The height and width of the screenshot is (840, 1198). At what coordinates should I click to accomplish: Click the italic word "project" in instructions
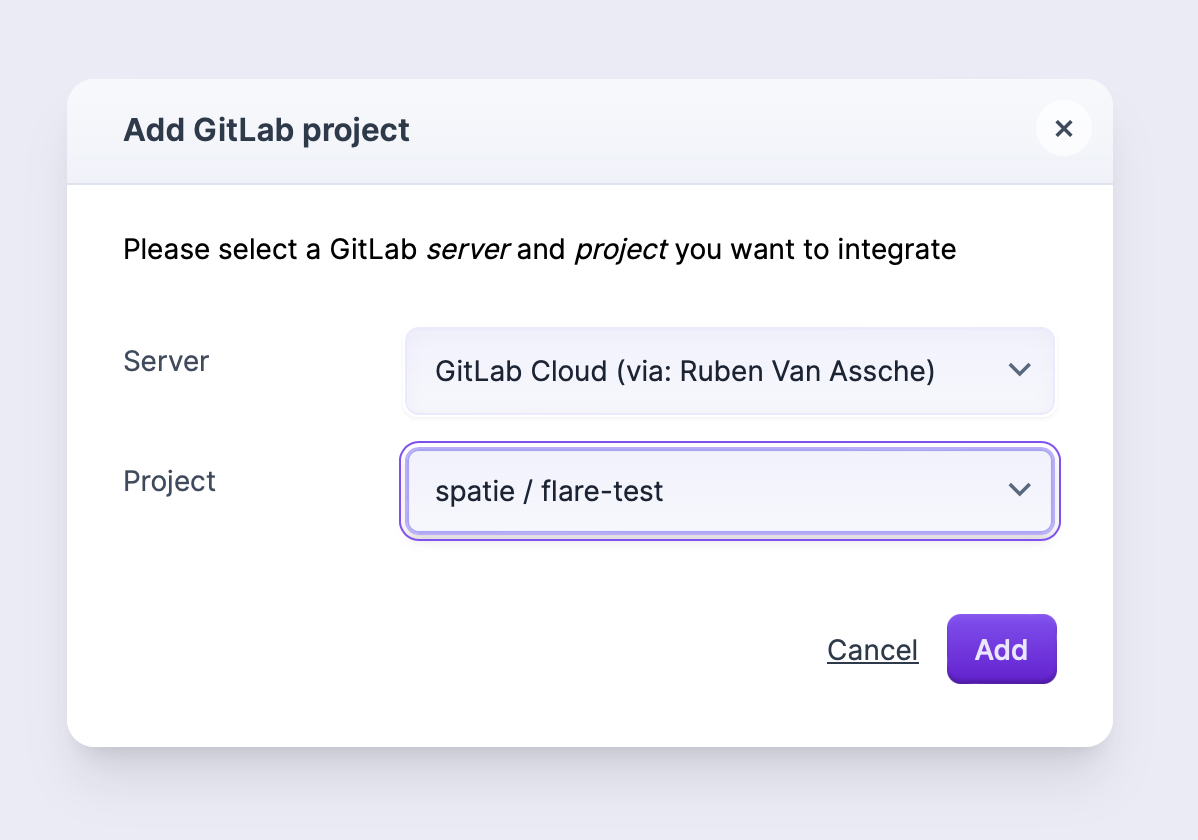(620, 249)
